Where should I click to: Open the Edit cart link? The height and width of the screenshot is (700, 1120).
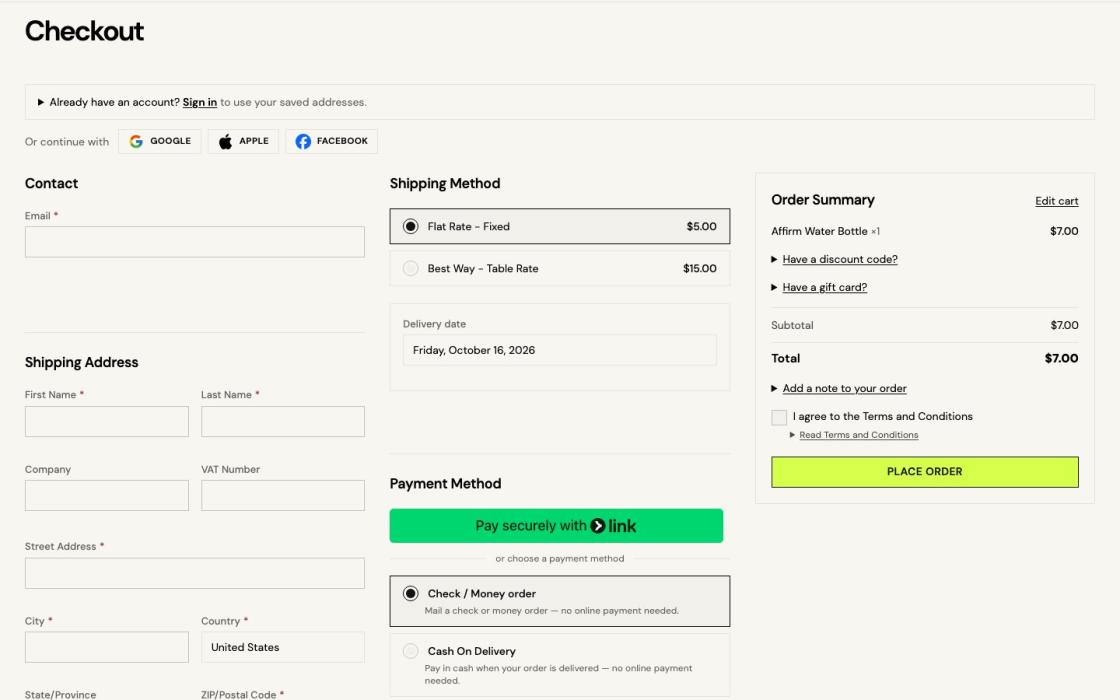pos(1056,201)
